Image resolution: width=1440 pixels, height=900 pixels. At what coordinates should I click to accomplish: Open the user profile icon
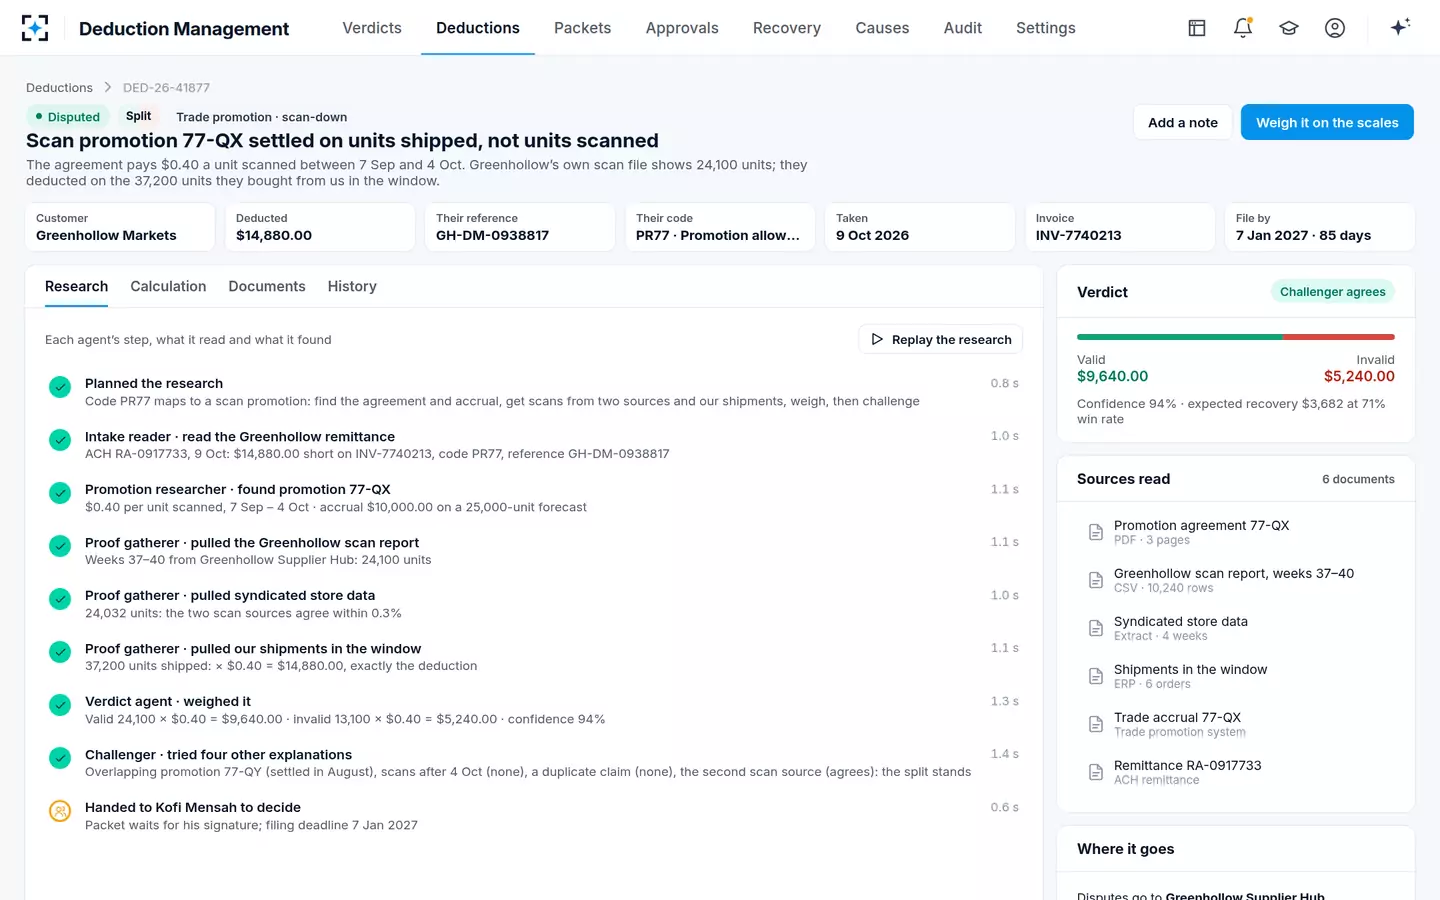click(1335, 28)
